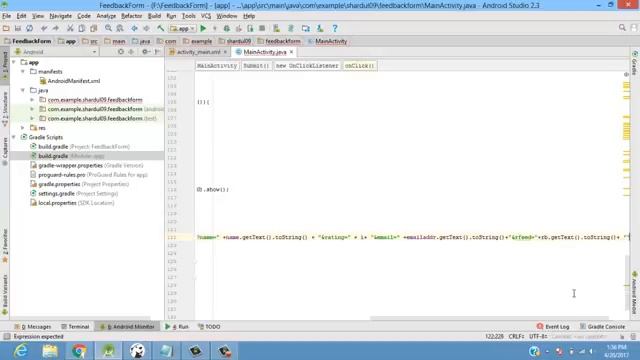Image resolution: width=640 pixels, height=360 pixels.
Task: Click the Debug app bug icon
Action: point(227,28)
